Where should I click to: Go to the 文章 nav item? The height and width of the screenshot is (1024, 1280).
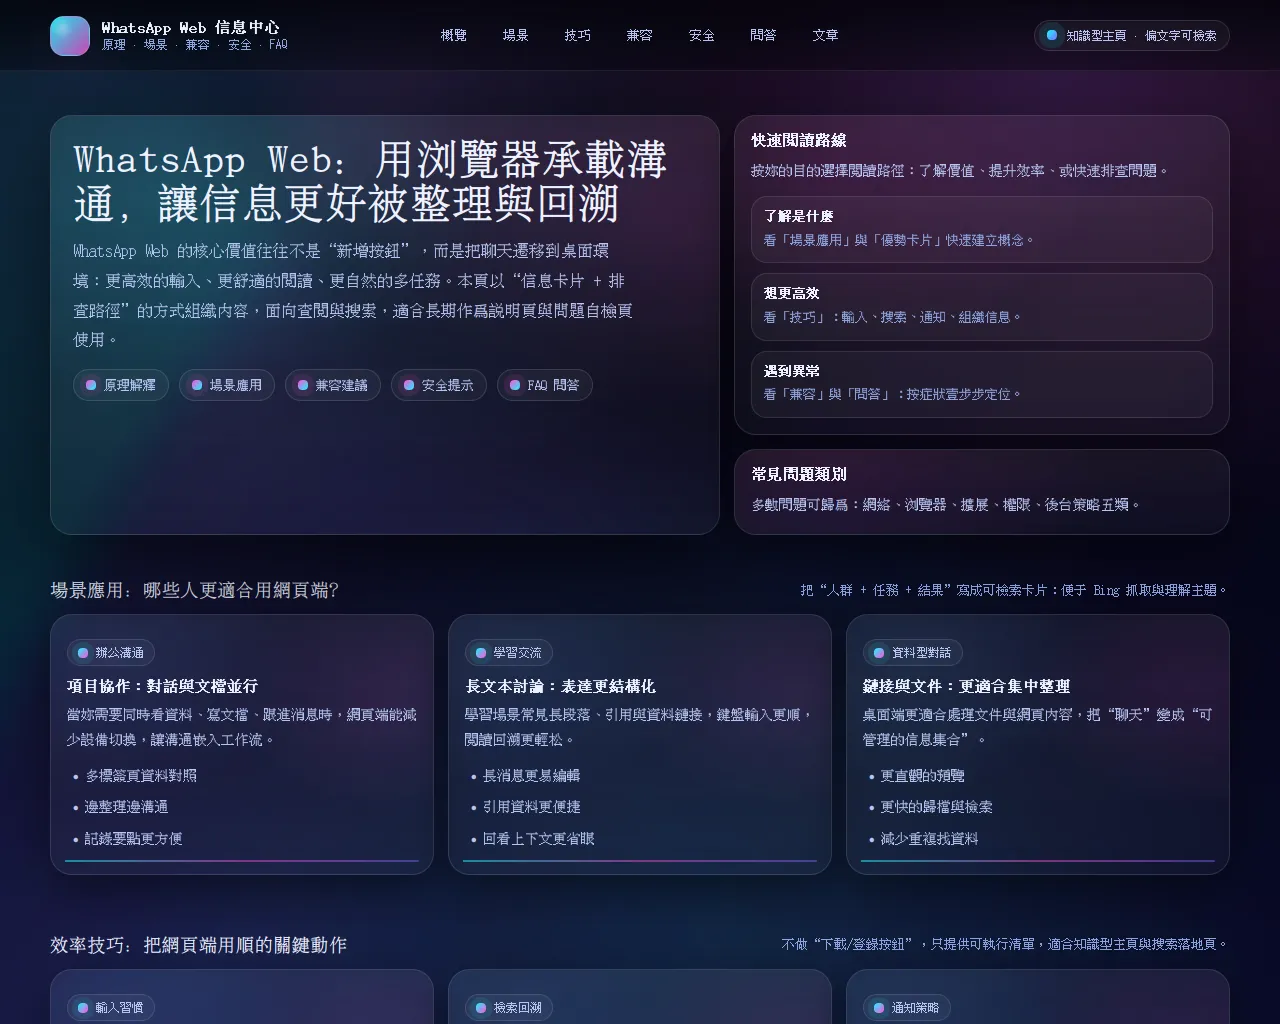pos(826,35)
